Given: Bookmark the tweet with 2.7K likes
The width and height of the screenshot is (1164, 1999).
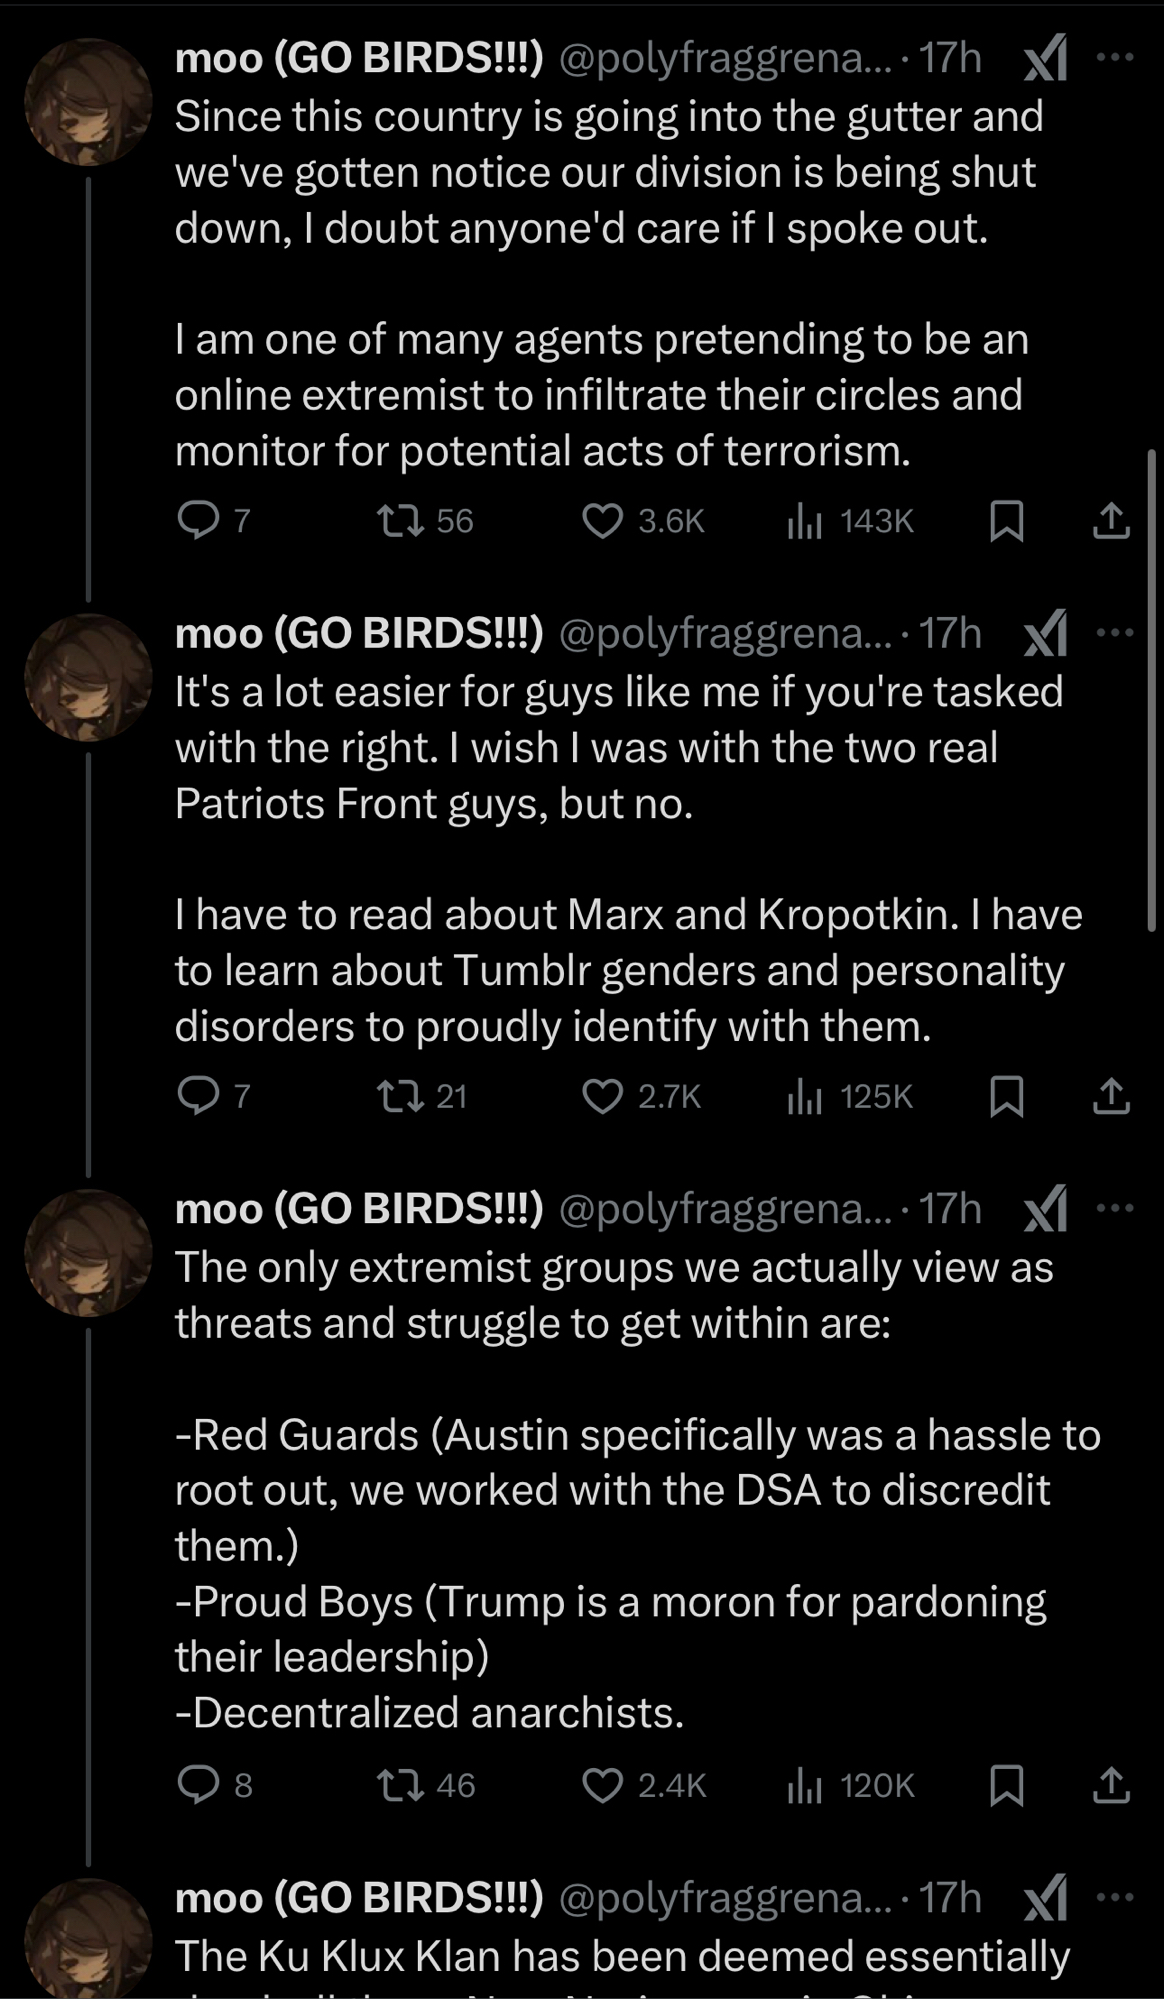Looking at the screenshot, I should coord(1006,1096).
